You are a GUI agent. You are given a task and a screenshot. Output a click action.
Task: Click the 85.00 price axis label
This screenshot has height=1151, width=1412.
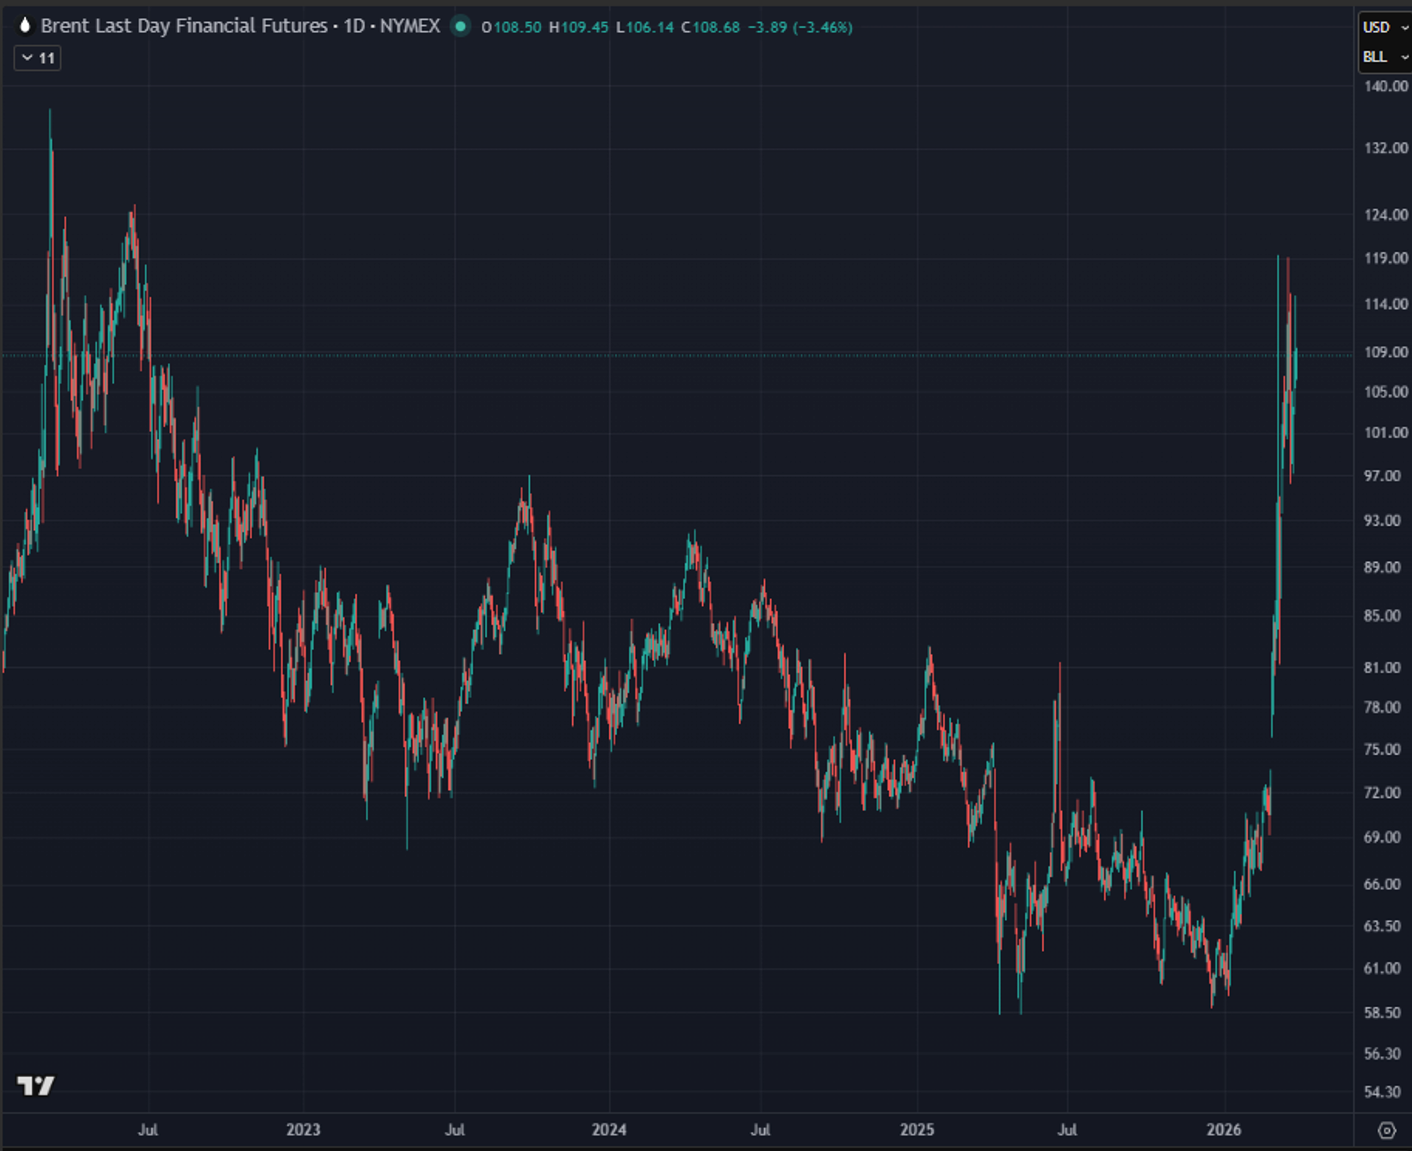(1383, 616)
